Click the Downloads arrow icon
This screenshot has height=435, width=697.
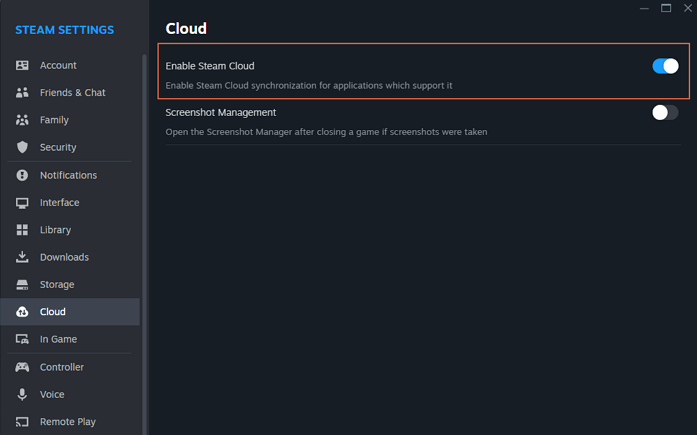22,257
